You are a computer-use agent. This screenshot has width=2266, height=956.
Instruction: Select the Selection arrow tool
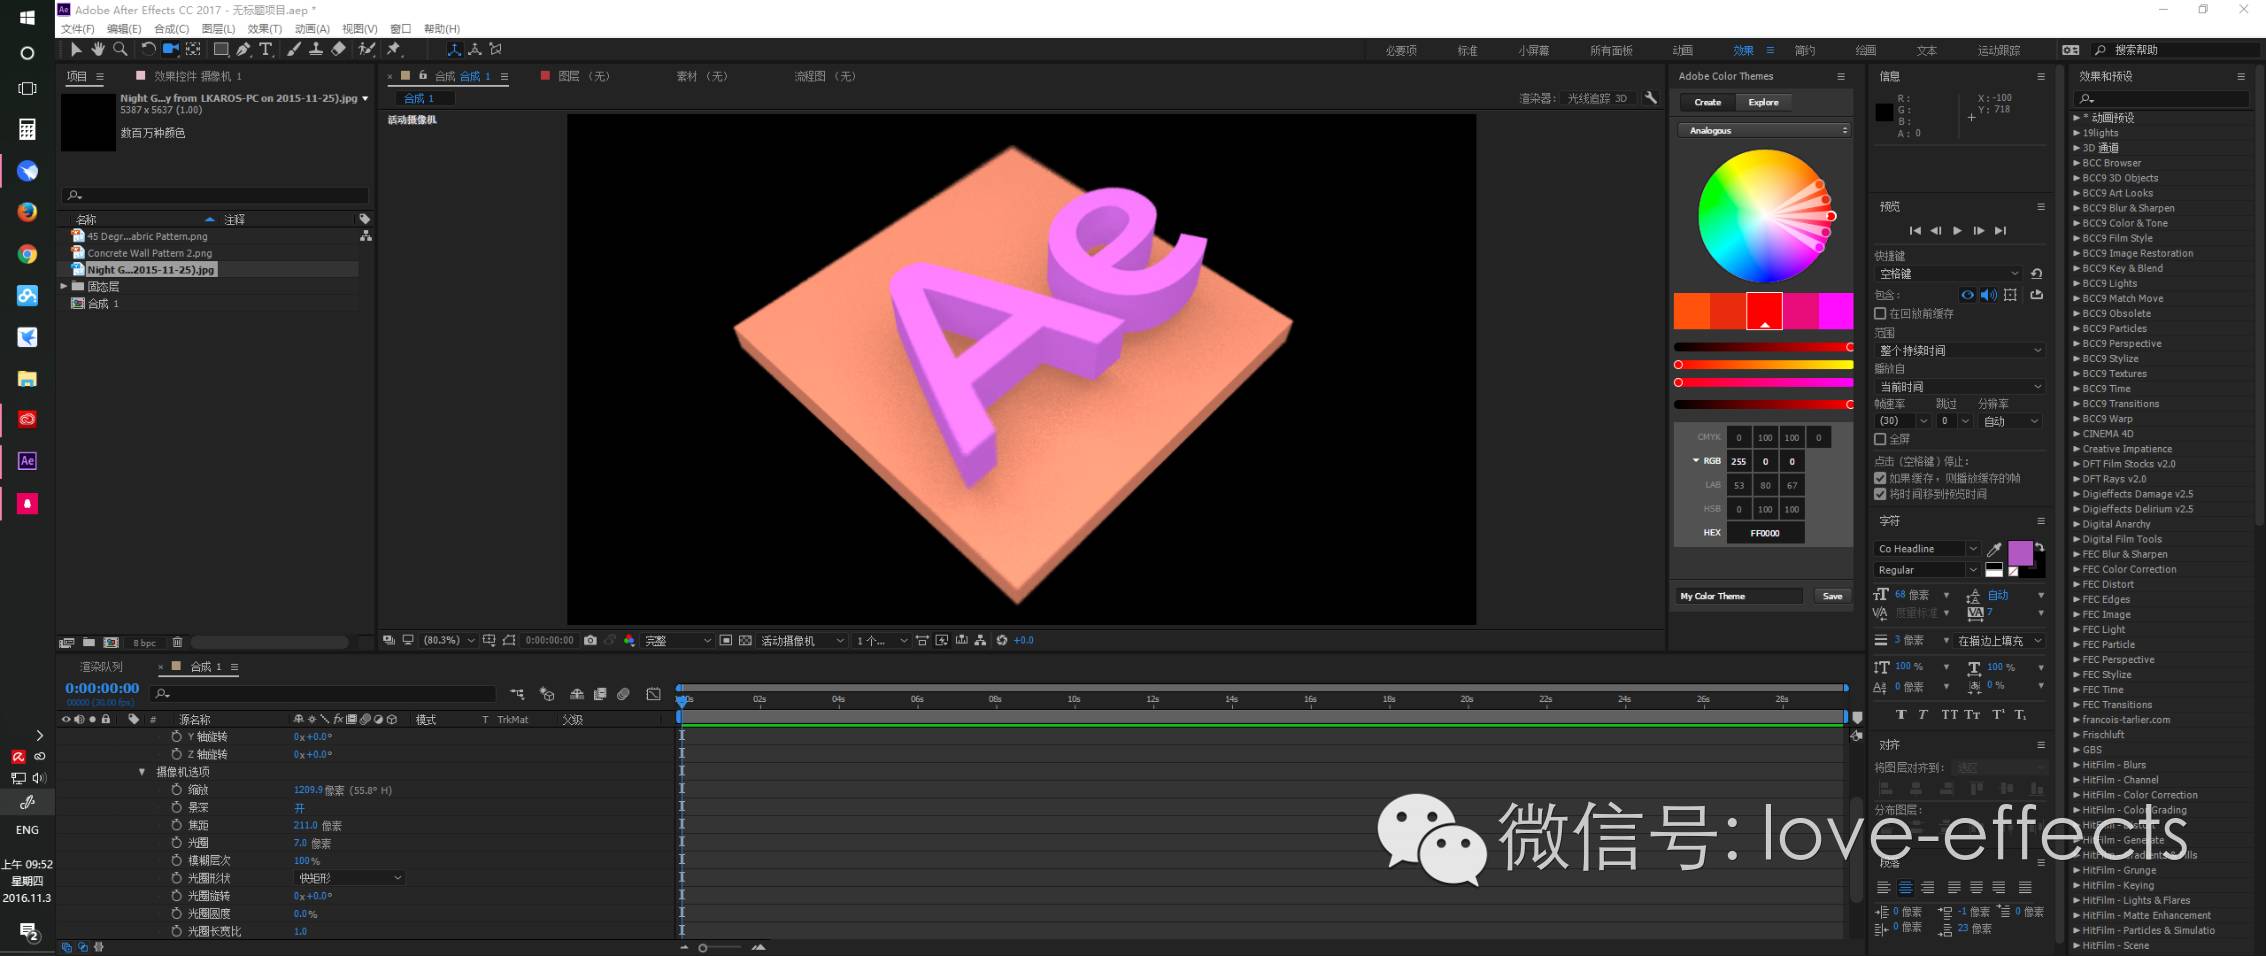coord(76,49)
